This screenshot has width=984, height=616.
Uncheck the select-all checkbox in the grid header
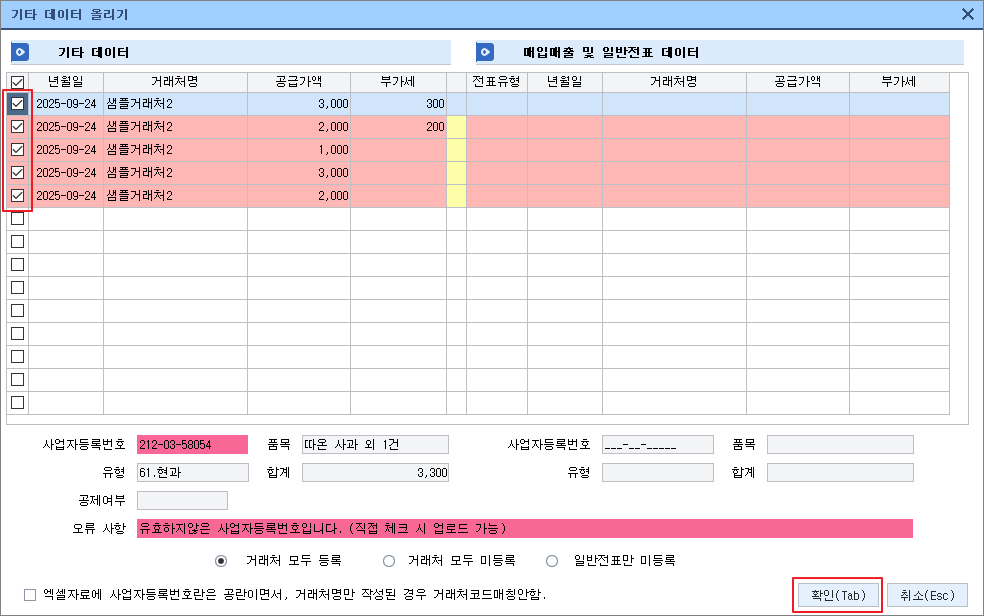coord(17,82)
